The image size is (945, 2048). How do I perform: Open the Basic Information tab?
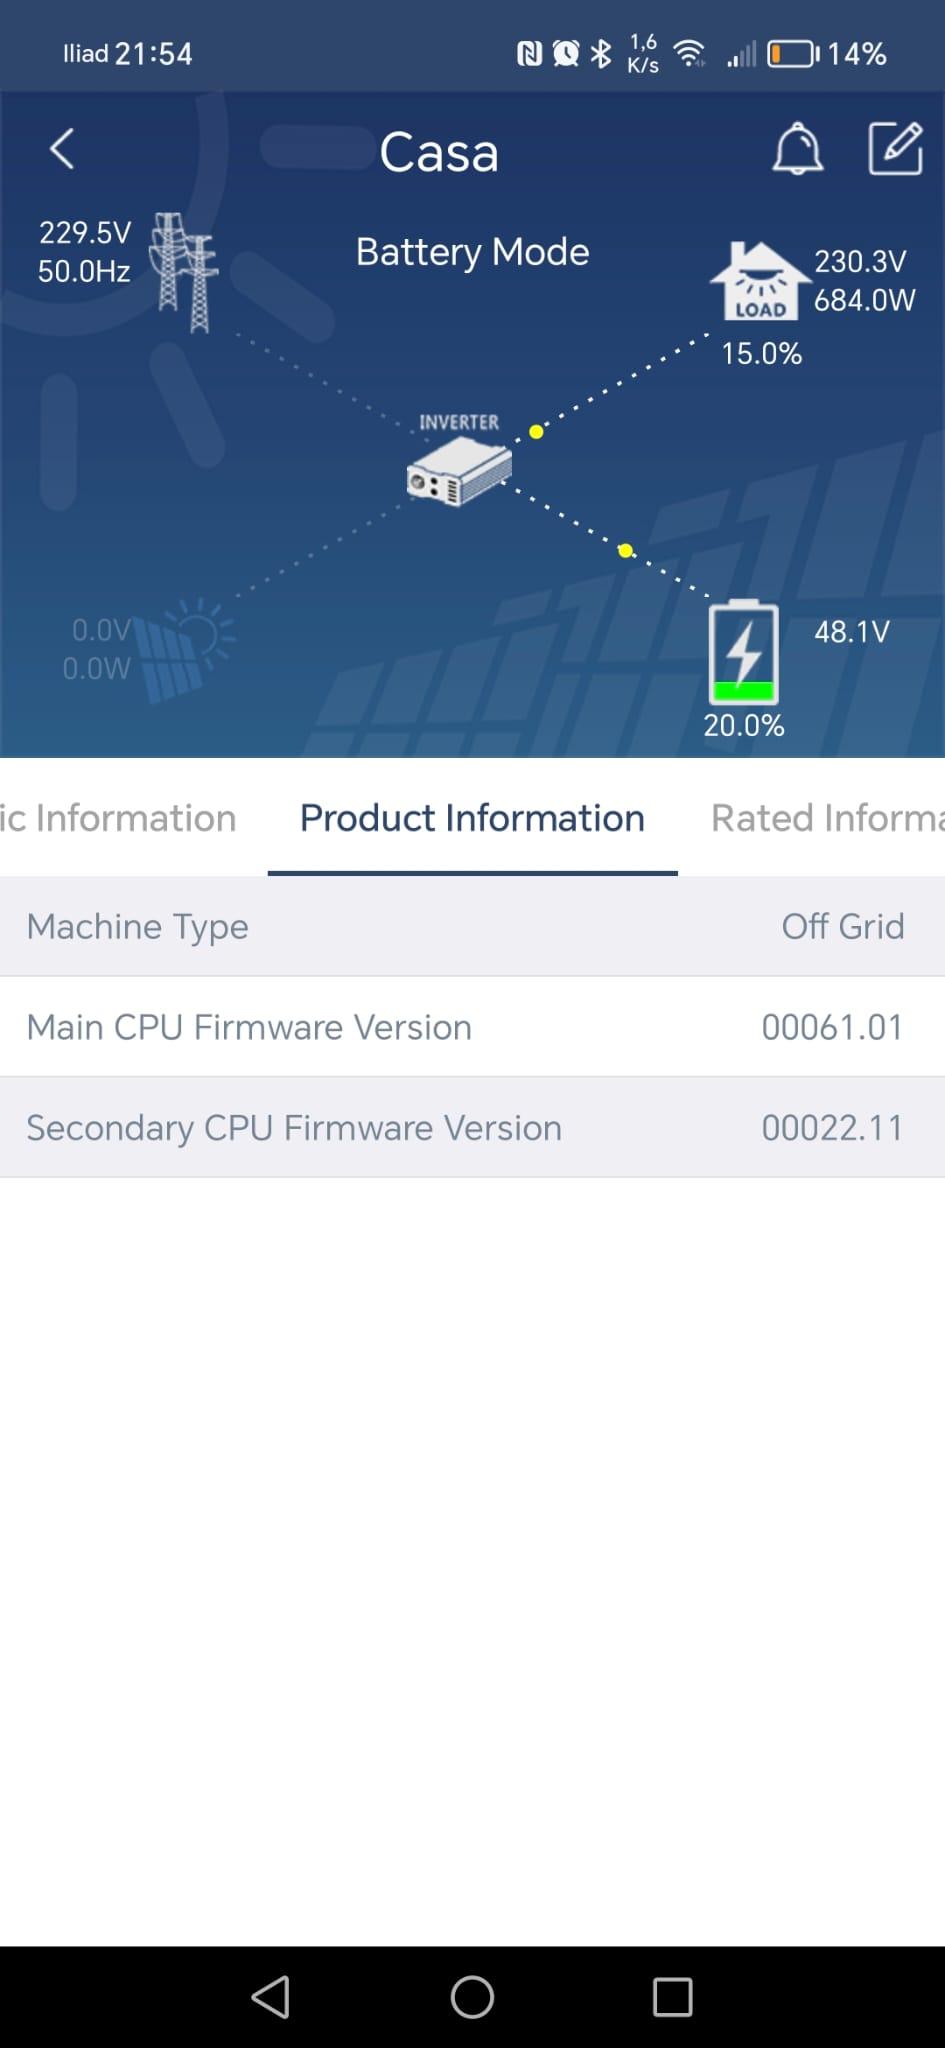coord(117,818)
